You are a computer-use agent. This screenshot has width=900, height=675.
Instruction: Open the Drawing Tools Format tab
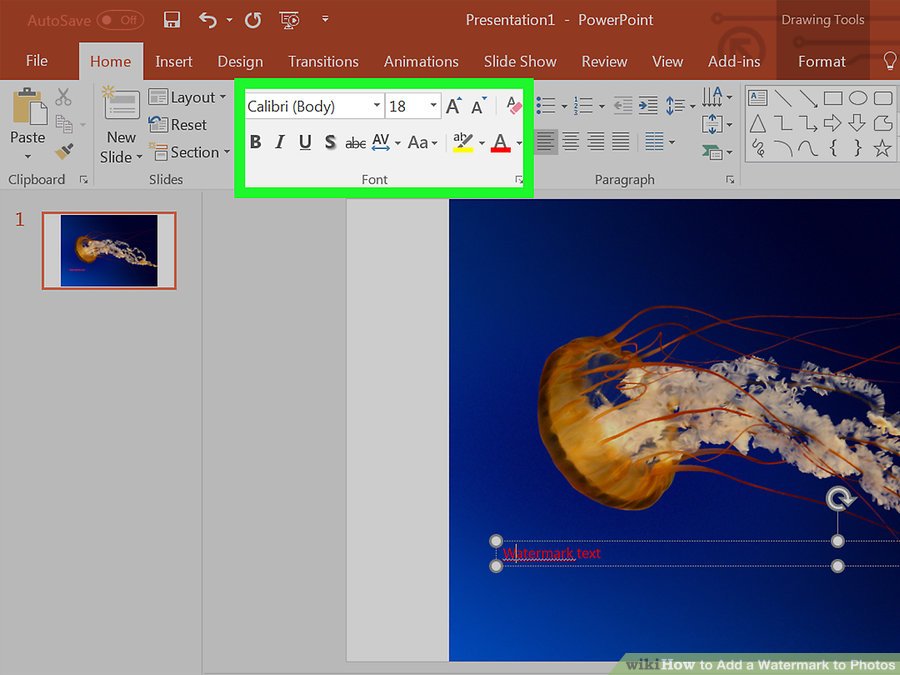point(821,61)
